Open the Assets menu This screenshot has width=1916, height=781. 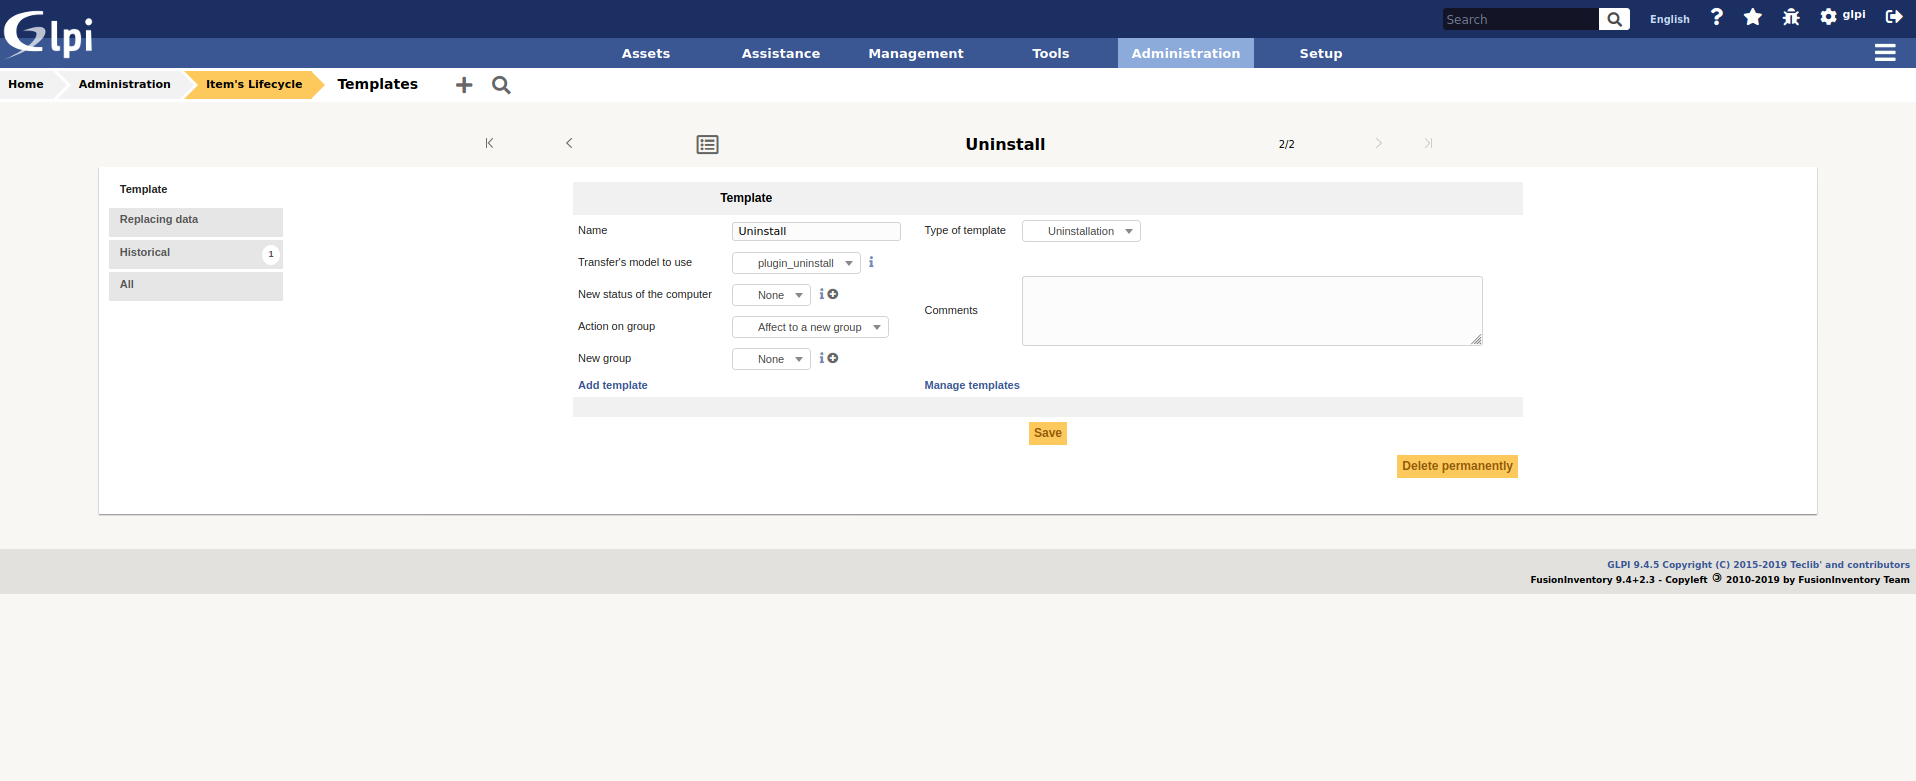(646, 53)
